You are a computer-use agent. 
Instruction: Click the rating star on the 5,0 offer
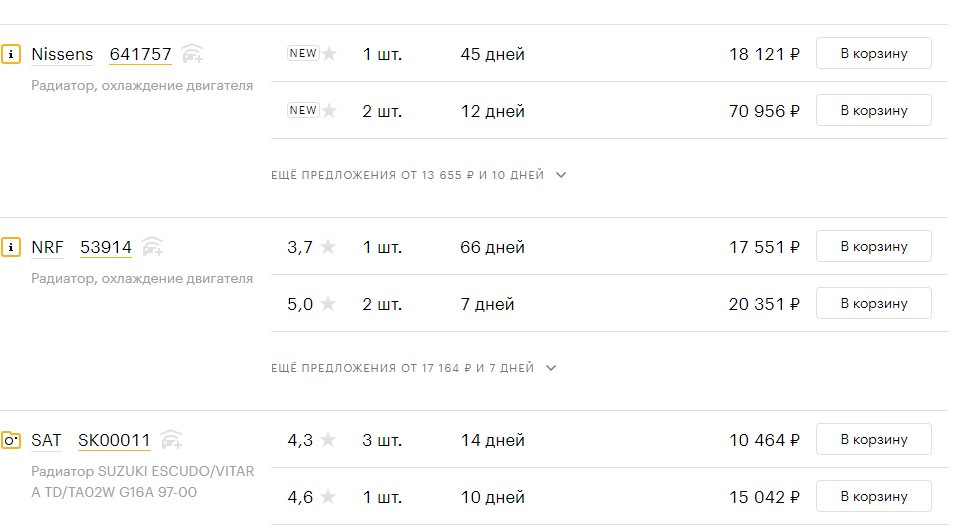(x=328, y=304)
